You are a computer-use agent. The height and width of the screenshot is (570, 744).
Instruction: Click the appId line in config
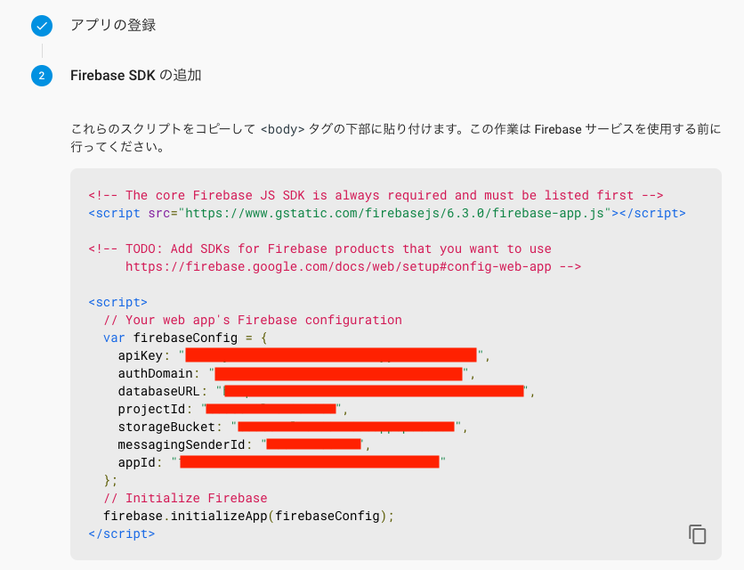pyautogui.click(x=282, y=462)
